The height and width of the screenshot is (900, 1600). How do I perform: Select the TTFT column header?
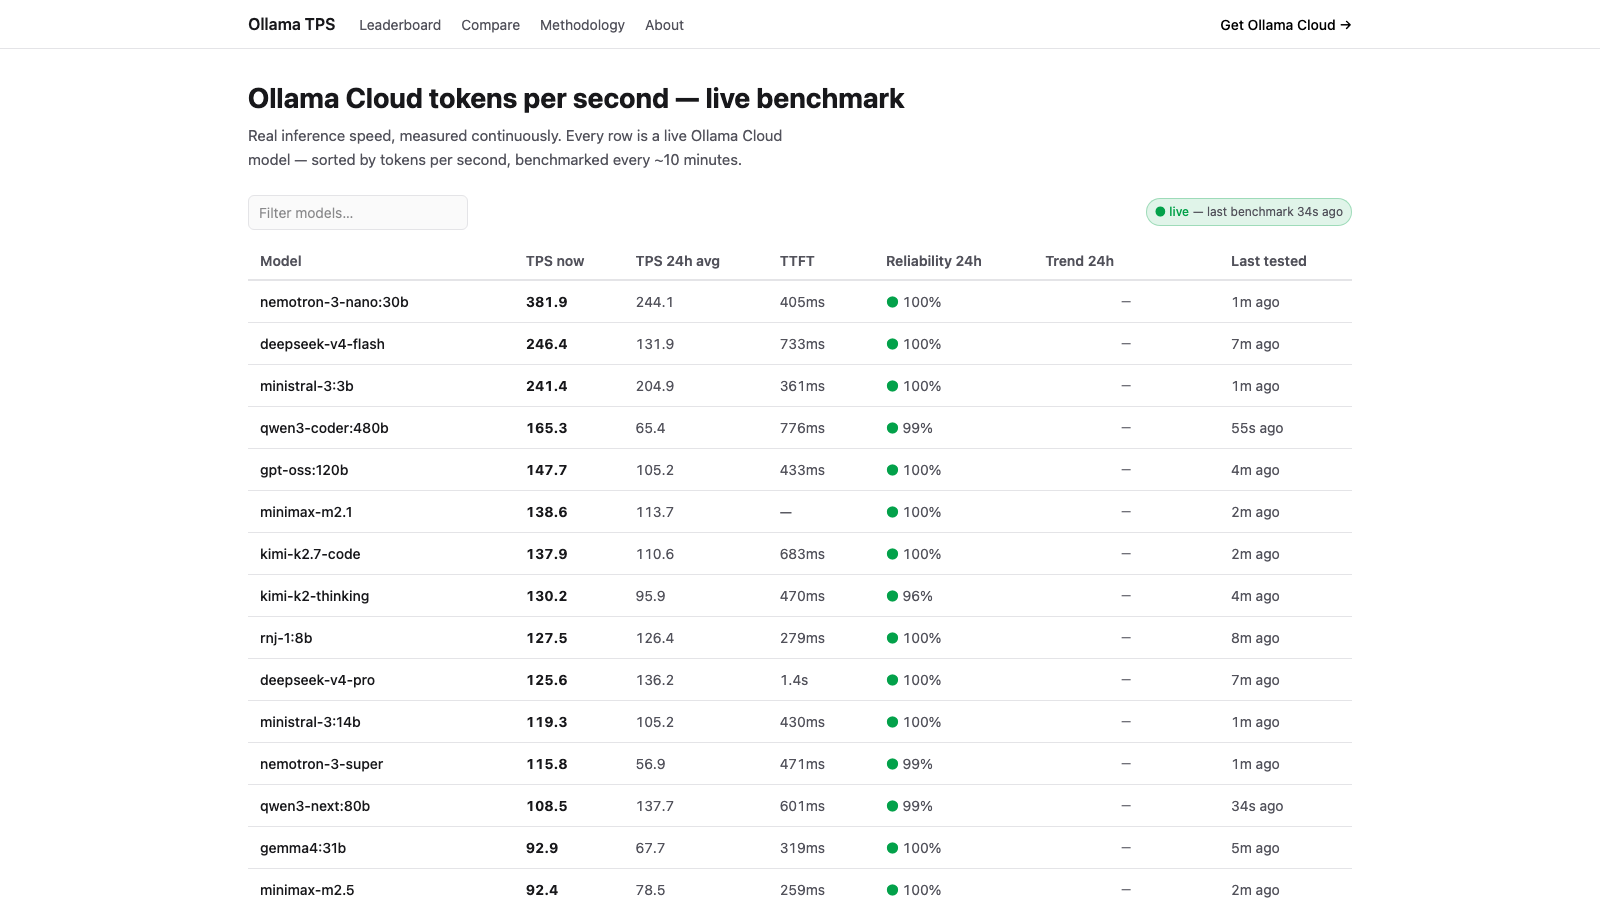(797, 261)
